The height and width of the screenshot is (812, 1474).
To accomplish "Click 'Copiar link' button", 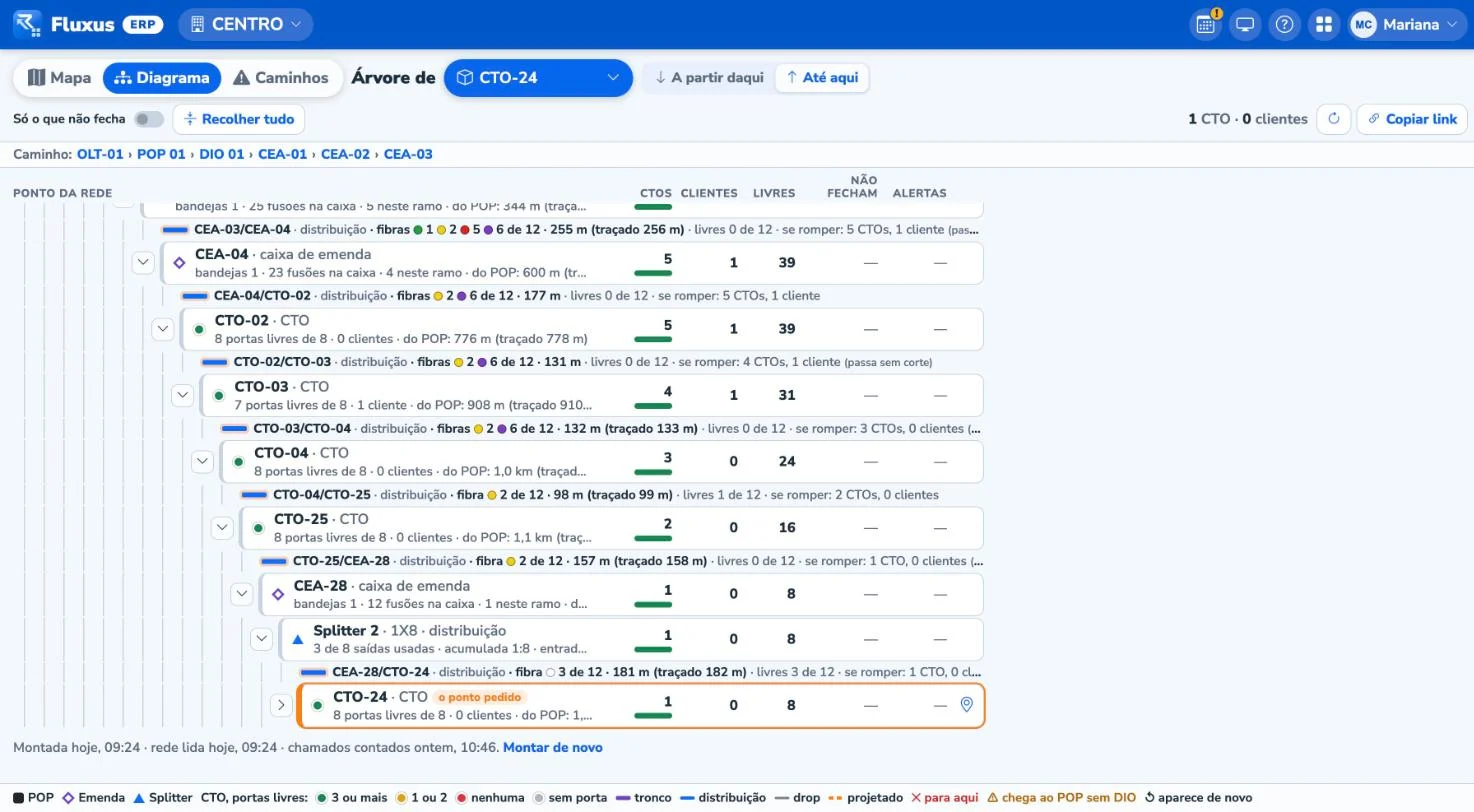I will 1411,119.
